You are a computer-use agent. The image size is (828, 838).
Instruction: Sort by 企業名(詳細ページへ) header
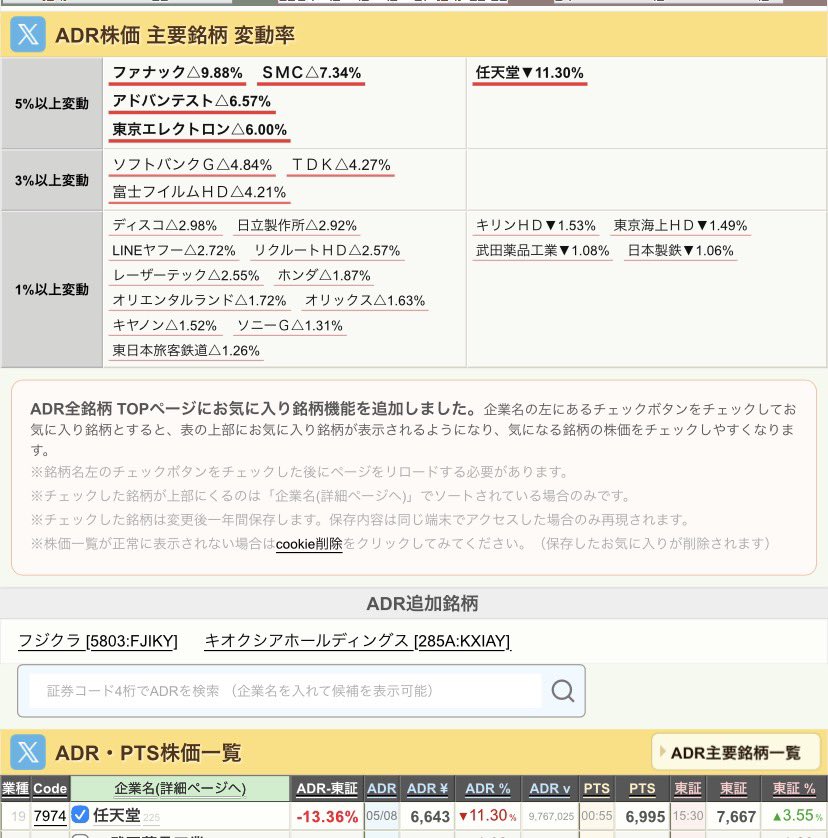[x=180, y=788]
